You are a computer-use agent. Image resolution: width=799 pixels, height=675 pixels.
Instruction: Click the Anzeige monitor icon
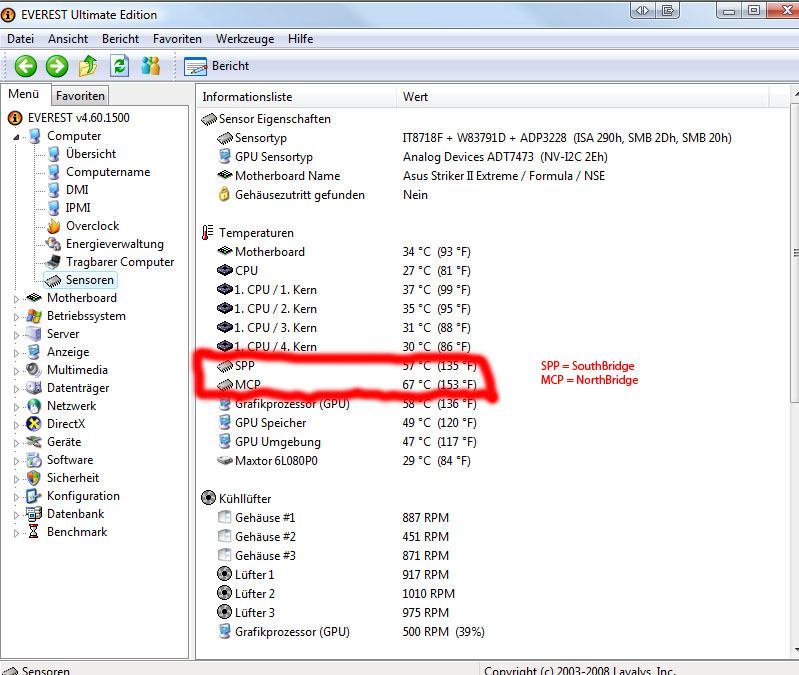(x=34, y=352)
